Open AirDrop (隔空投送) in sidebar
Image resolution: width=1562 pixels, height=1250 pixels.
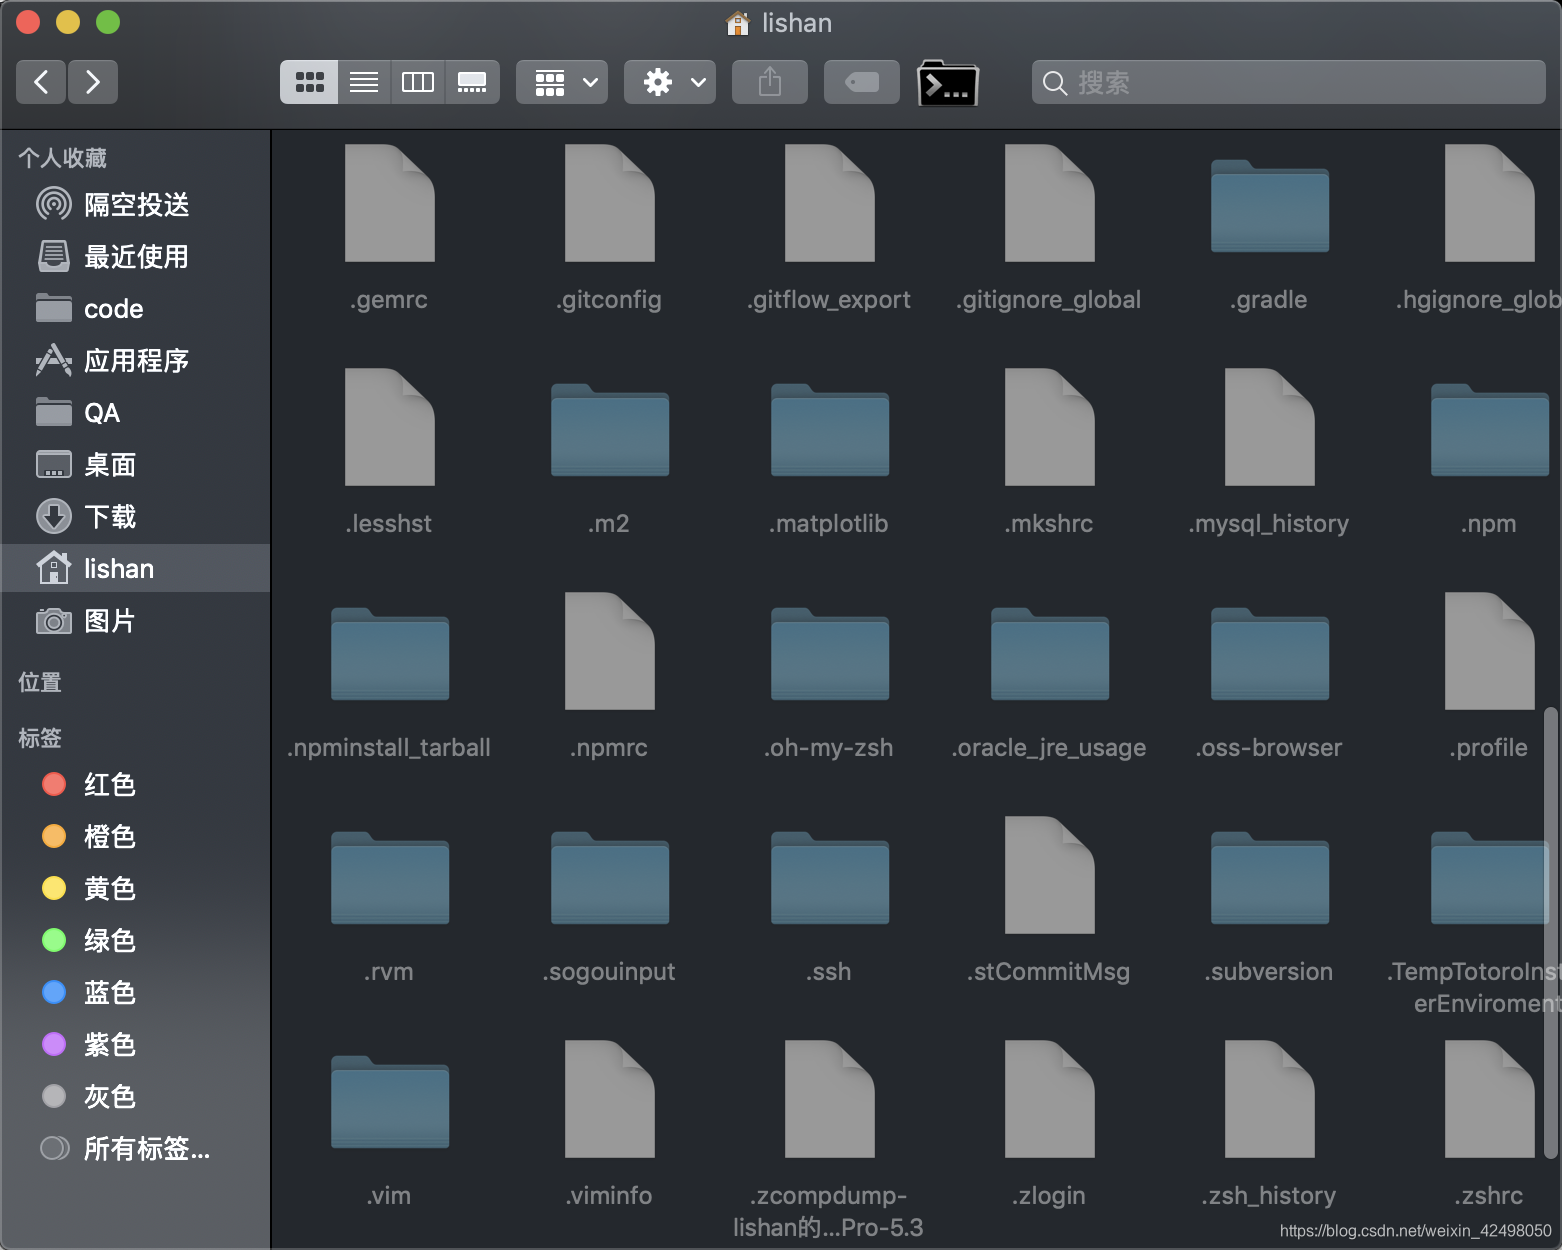pyautogui.click(x=136, y=205)
